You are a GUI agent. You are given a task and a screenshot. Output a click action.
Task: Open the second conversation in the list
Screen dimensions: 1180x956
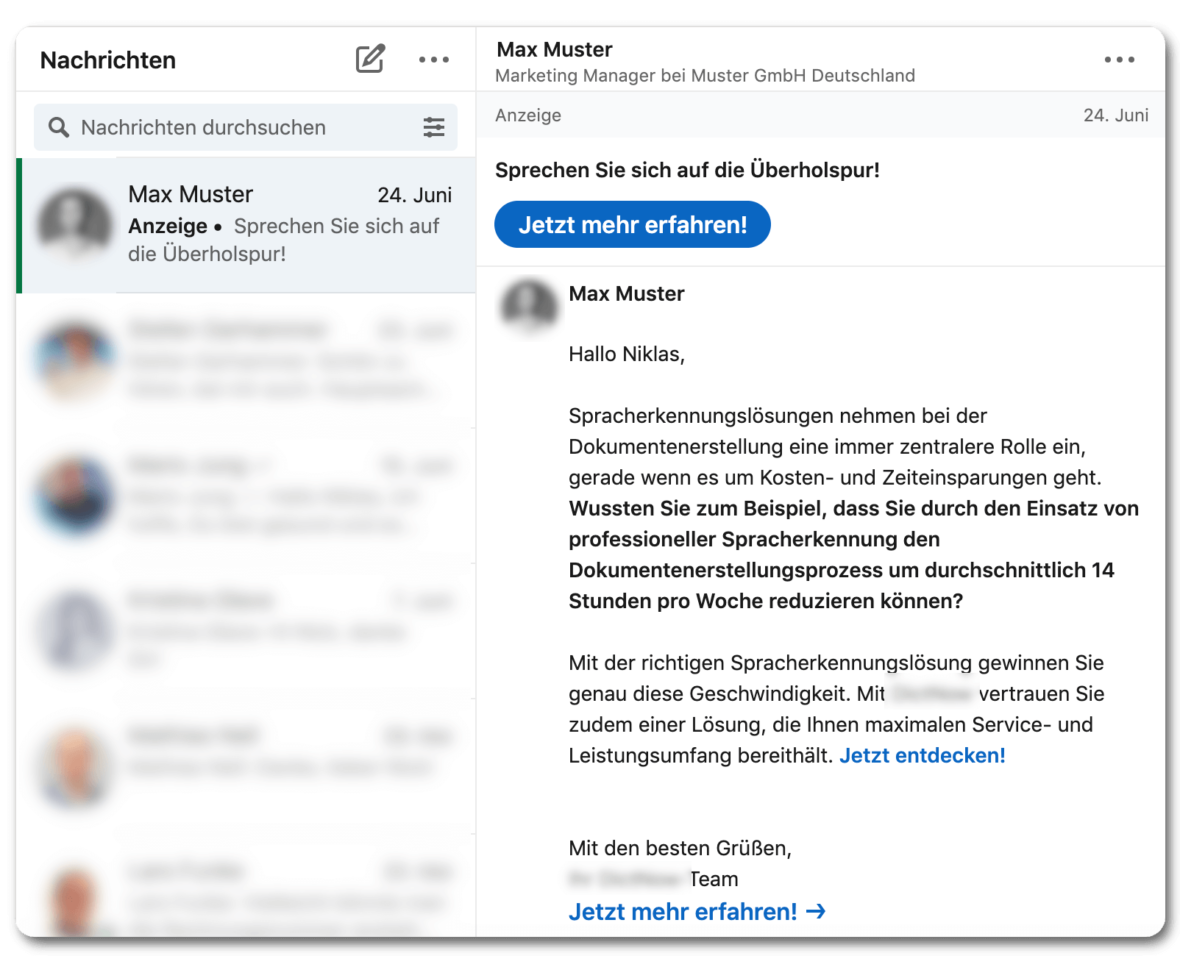(245, 360)
